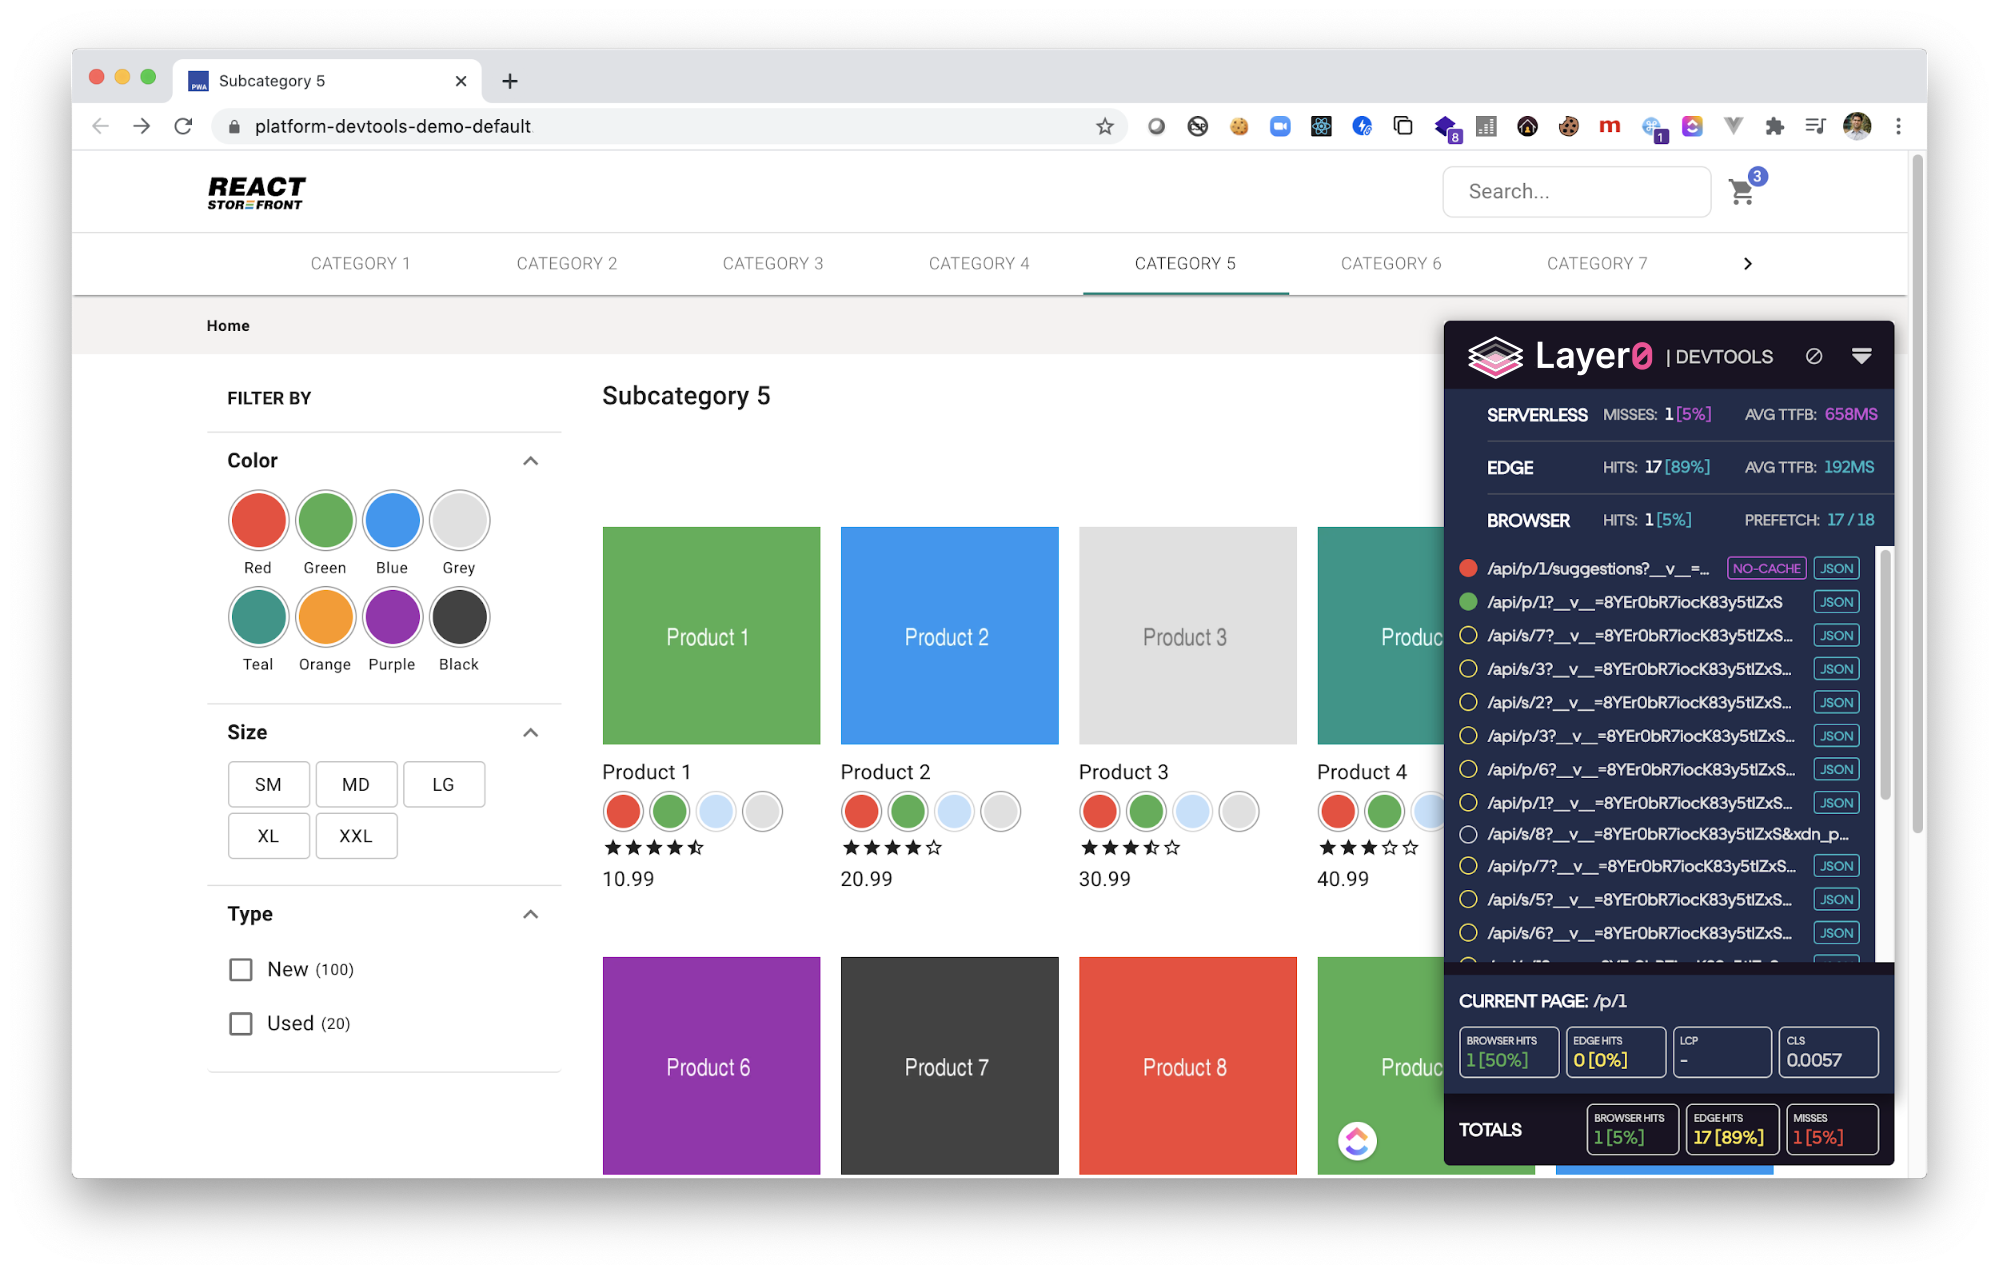Check the New type checkbox

(x=241, y=969)
